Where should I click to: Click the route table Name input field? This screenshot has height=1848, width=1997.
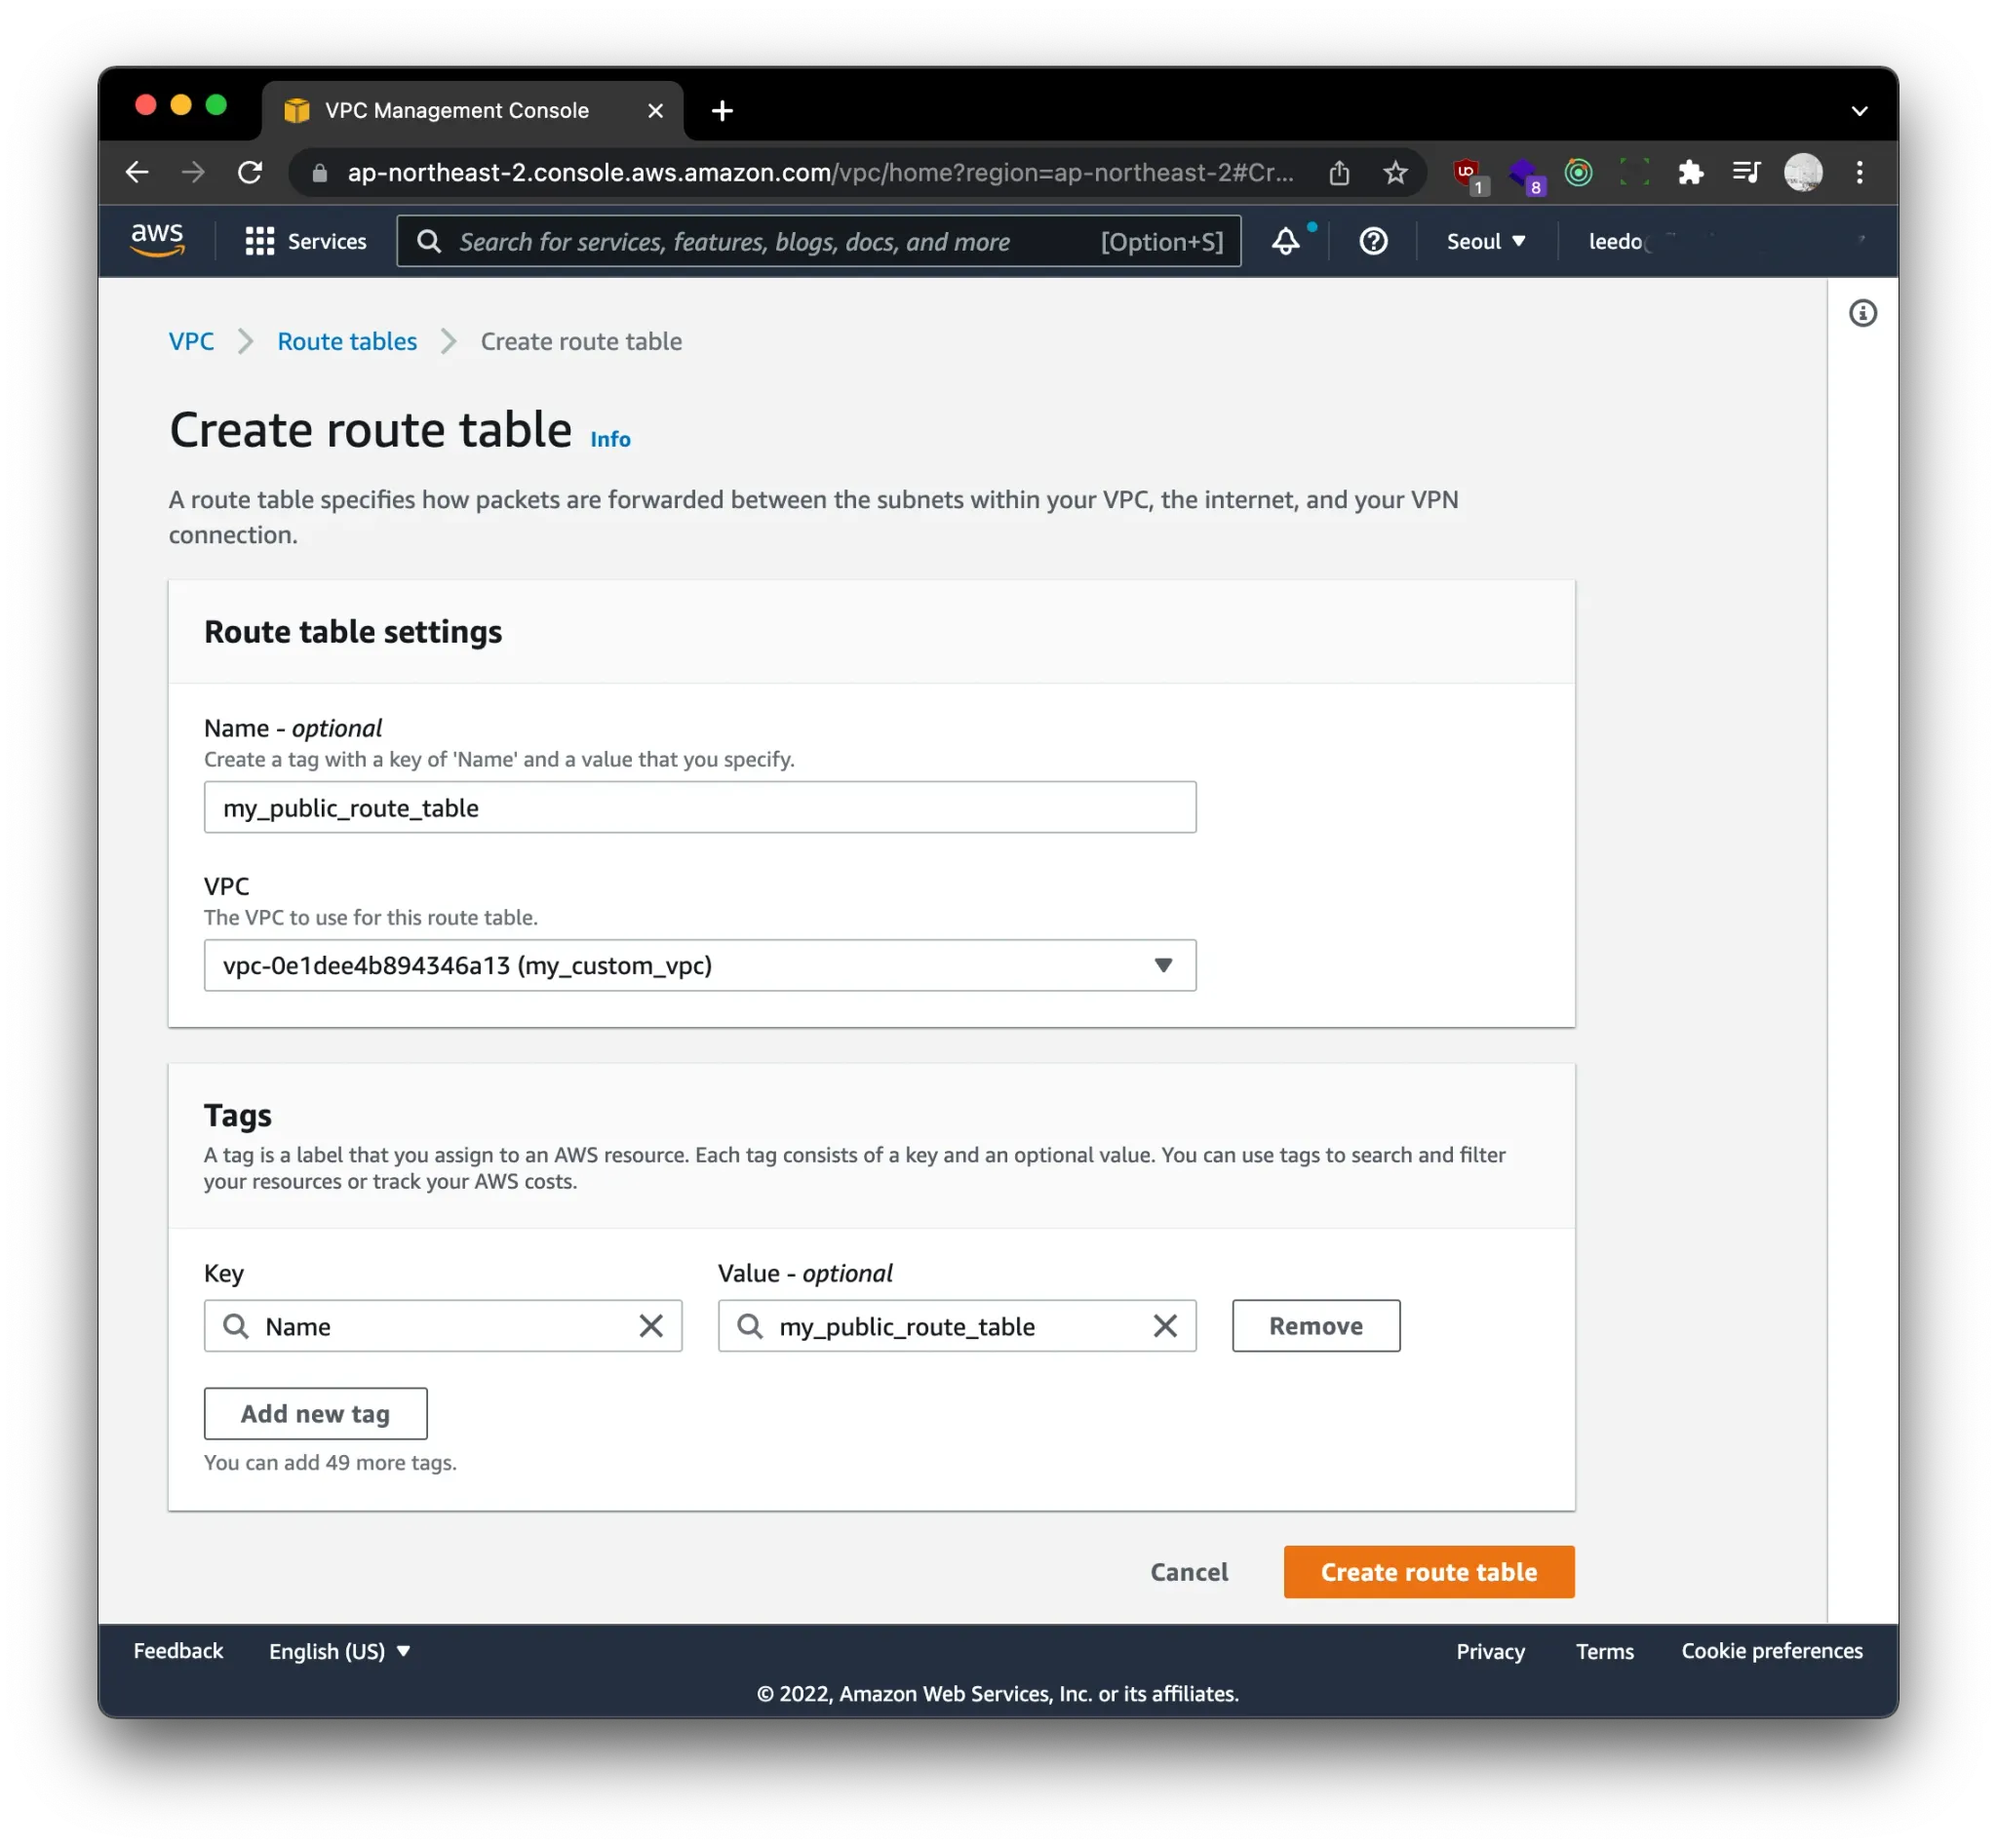[699, 807]
